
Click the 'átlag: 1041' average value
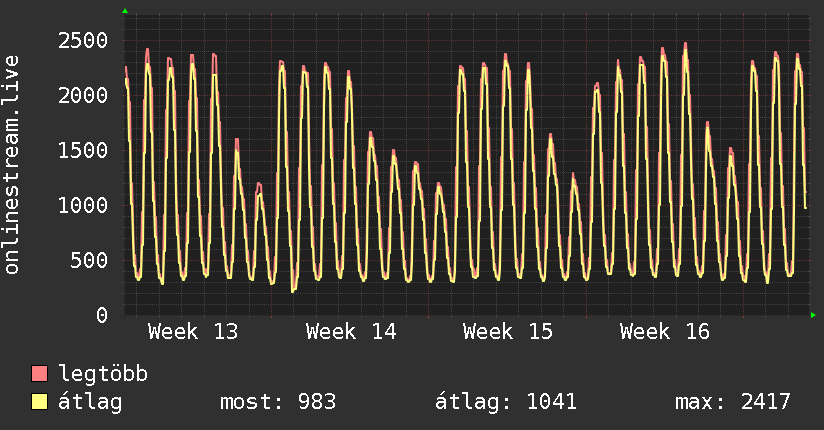click(506, 402)
